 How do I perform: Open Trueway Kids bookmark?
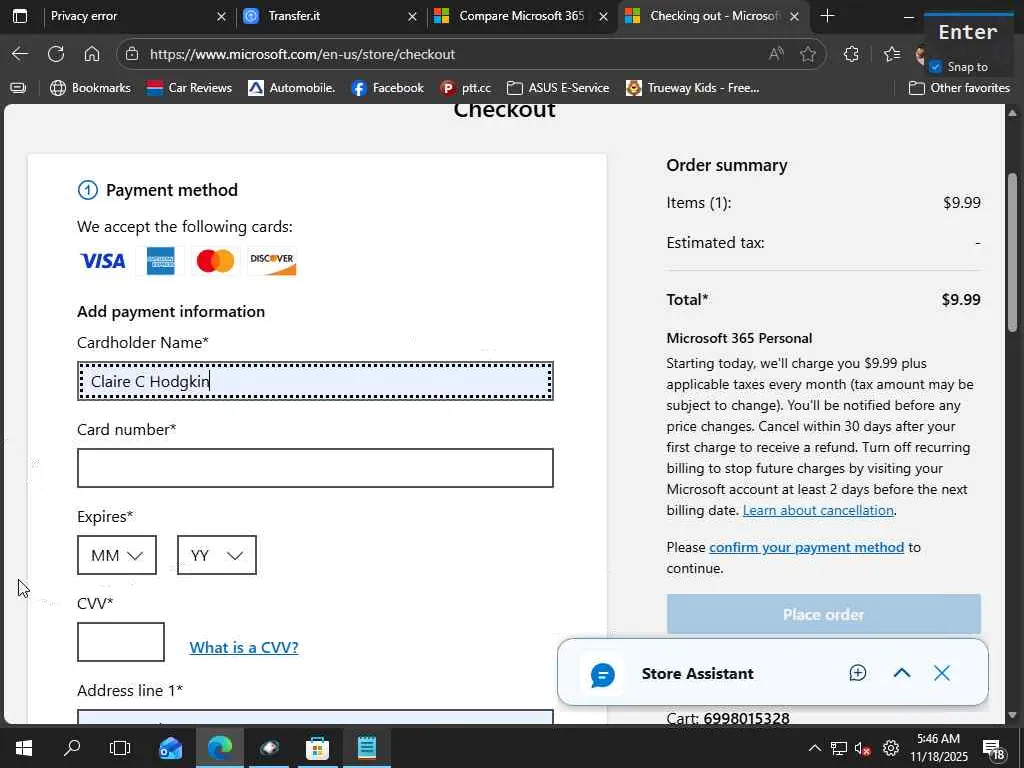693,88
